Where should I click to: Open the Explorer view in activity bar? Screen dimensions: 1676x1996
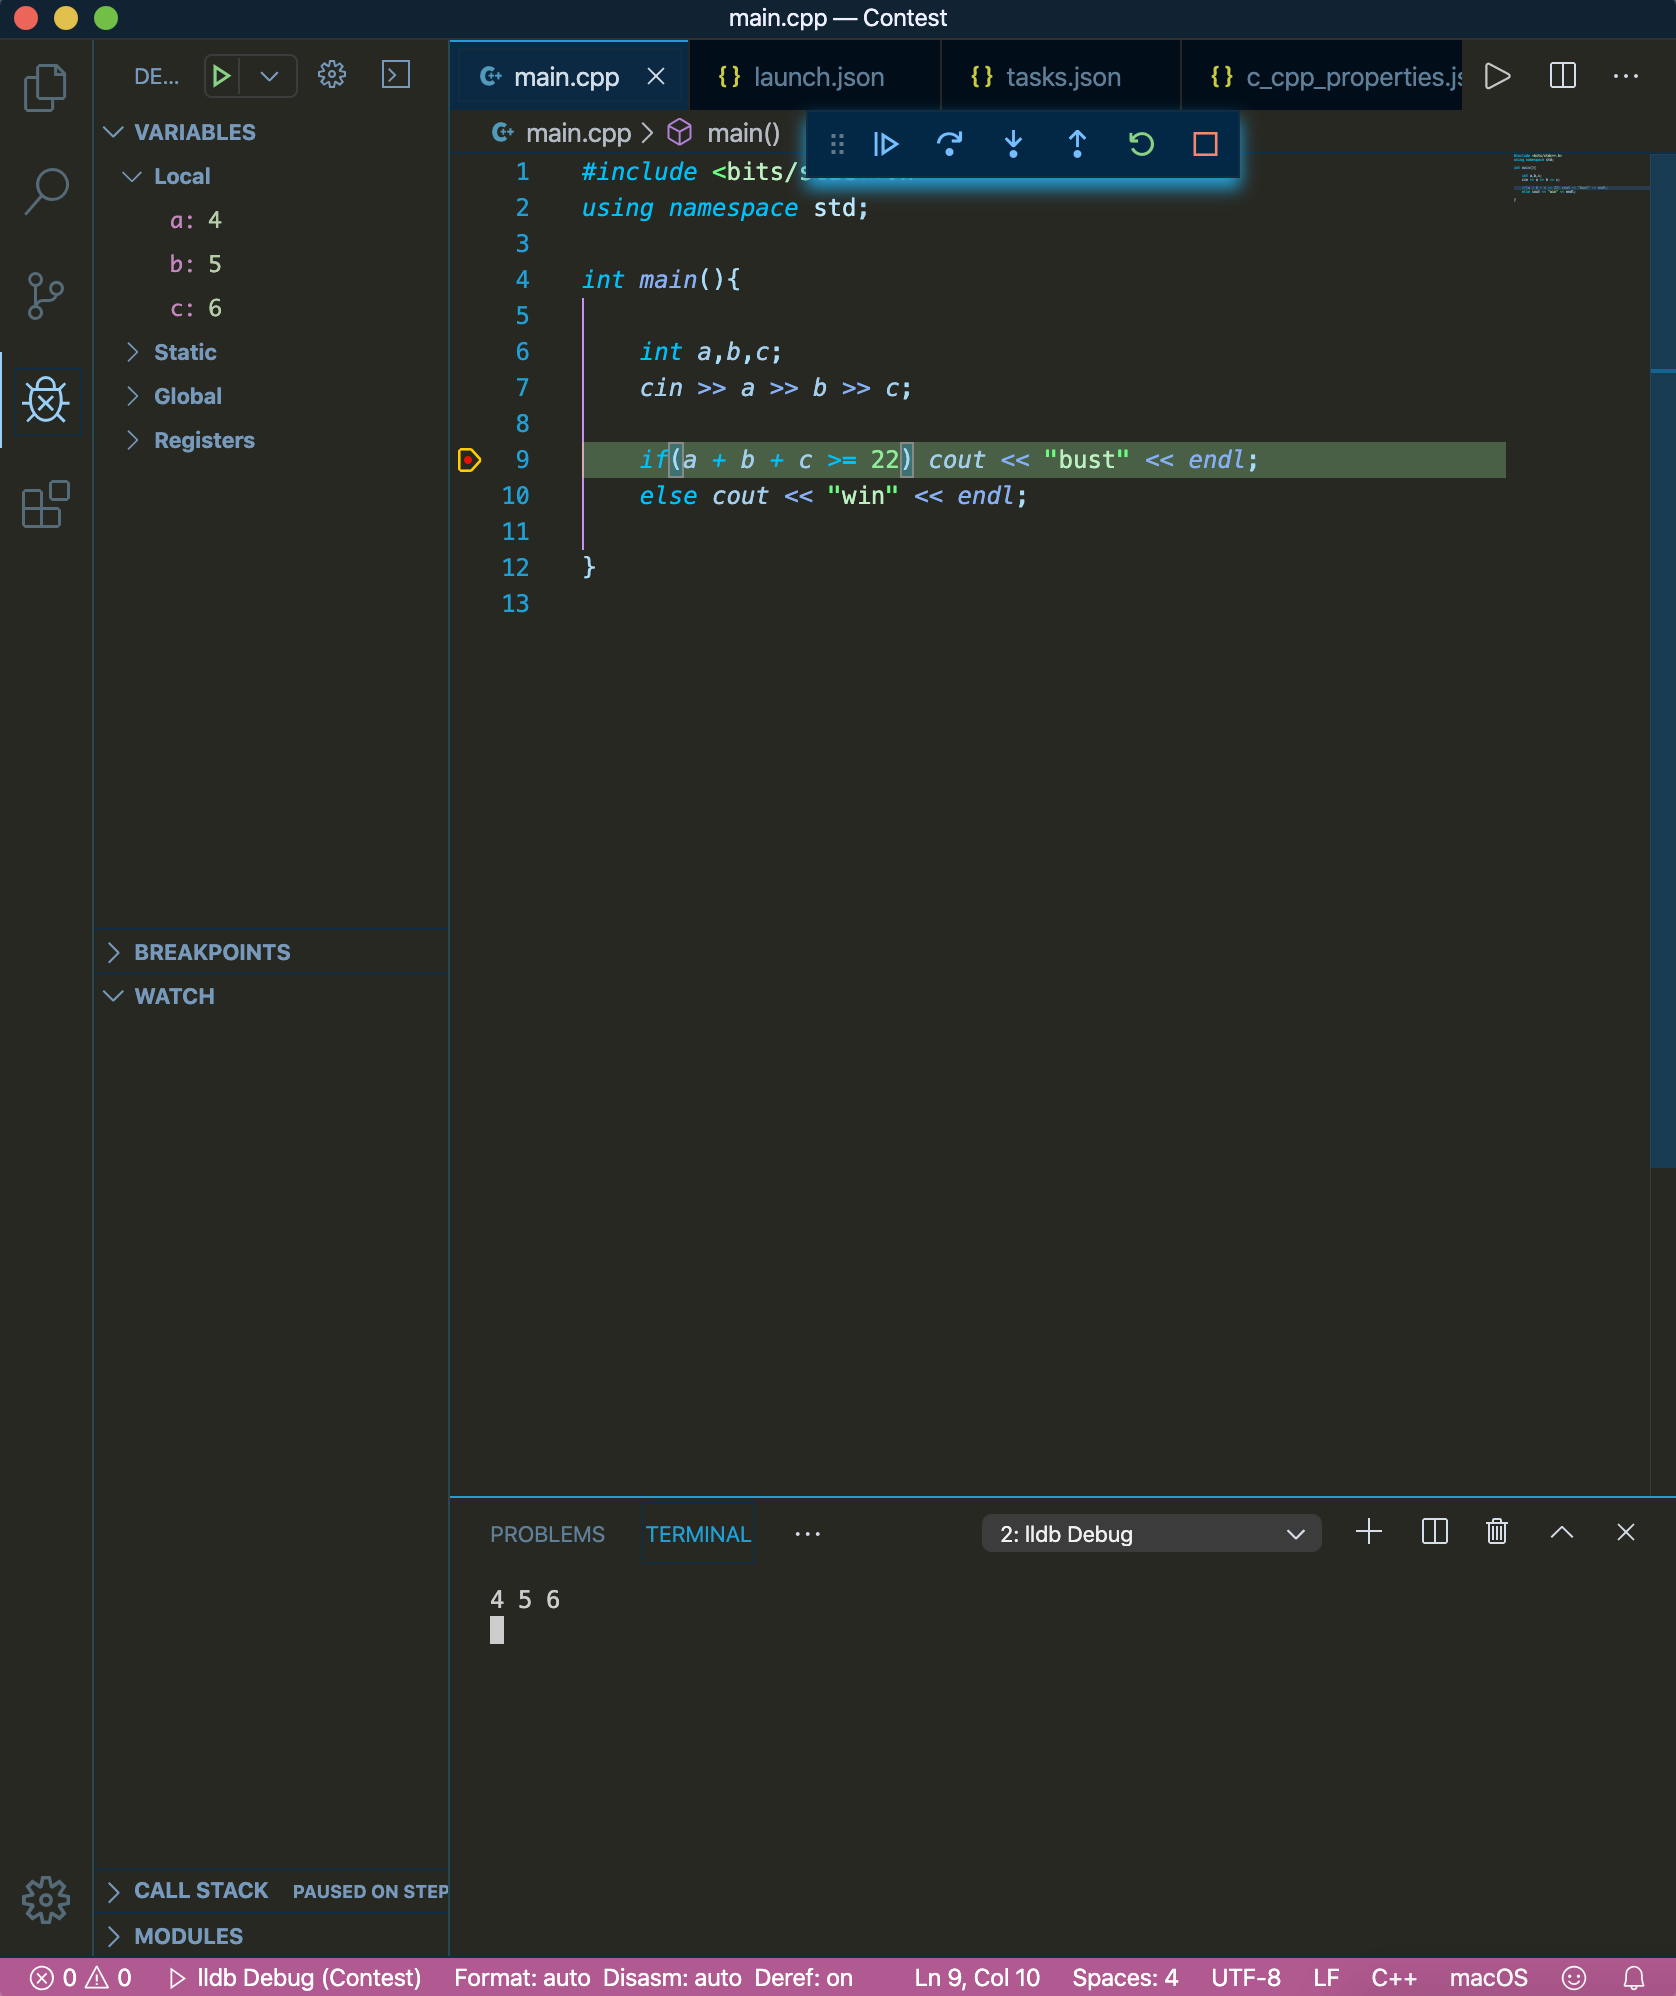tap(45, 87)
